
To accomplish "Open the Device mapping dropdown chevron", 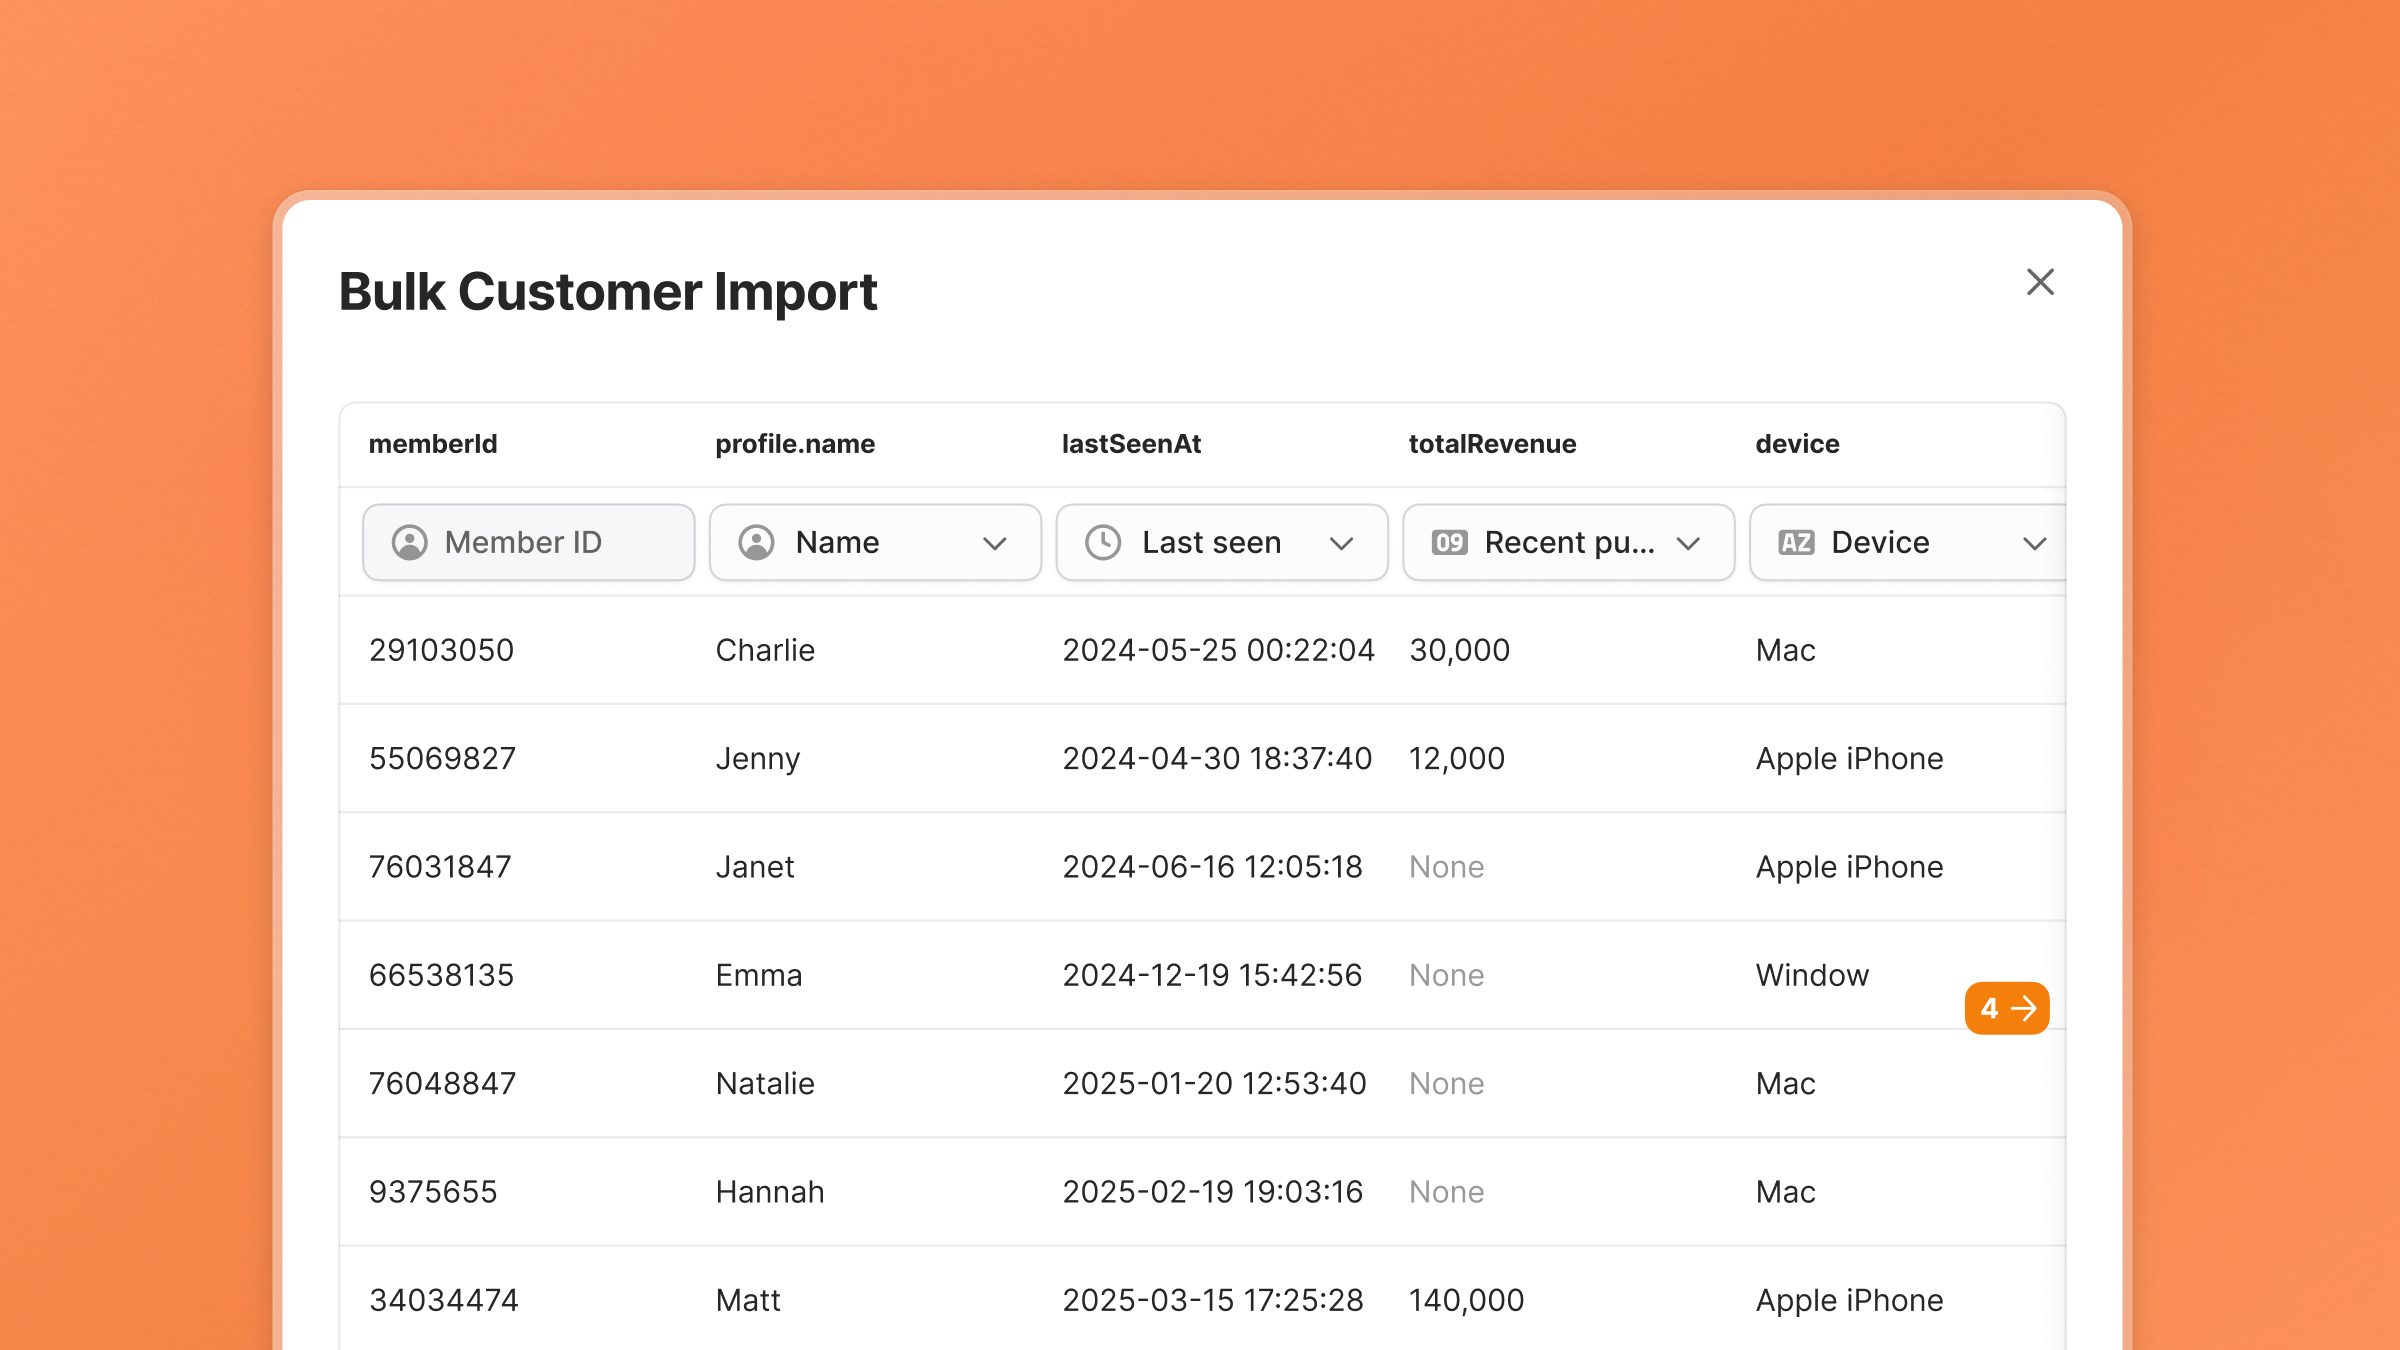I will coord(2034,543).
